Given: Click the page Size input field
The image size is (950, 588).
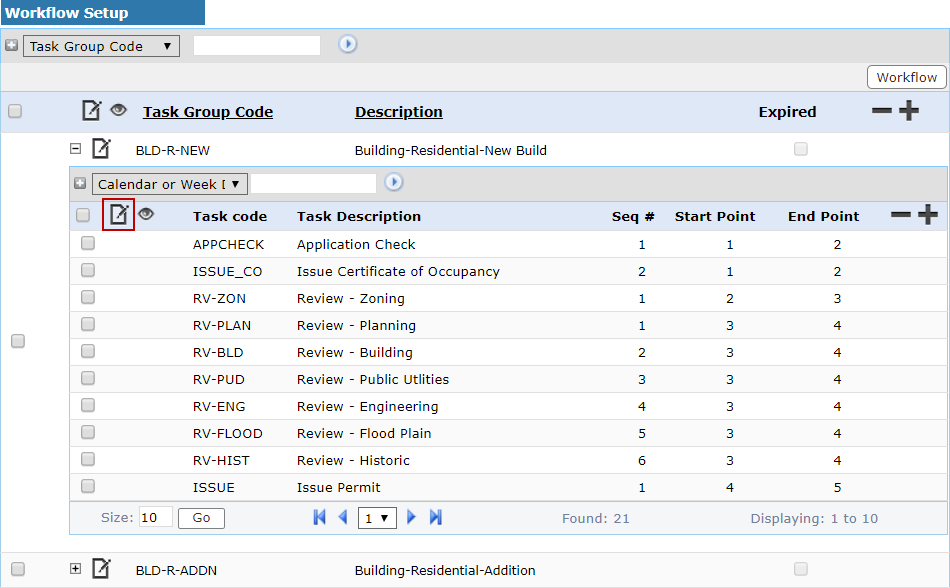Looking at the screenshot, I should tap(155, 518).
